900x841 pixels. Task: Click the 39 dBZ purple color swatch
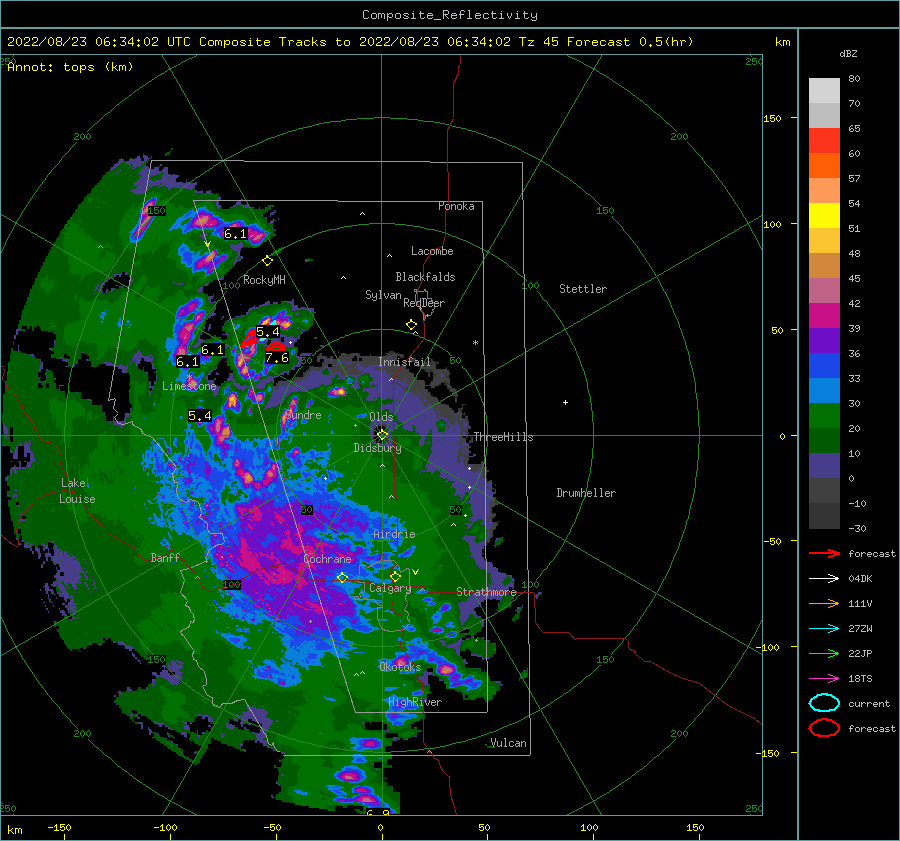[824, 340]
